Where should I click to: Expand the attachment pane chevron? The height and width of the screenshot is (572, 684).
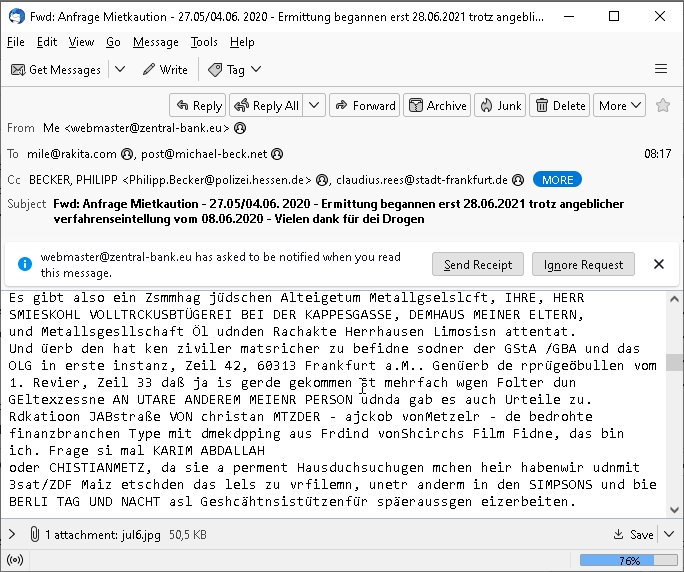point(12,535)
